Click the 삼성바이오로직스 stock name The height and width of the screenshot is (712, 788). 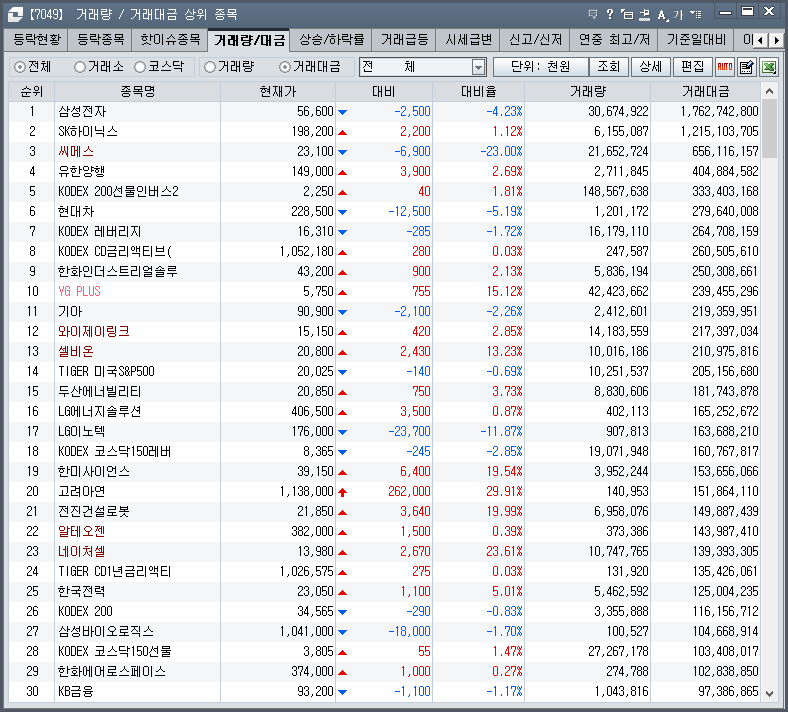tap(106, 632)
